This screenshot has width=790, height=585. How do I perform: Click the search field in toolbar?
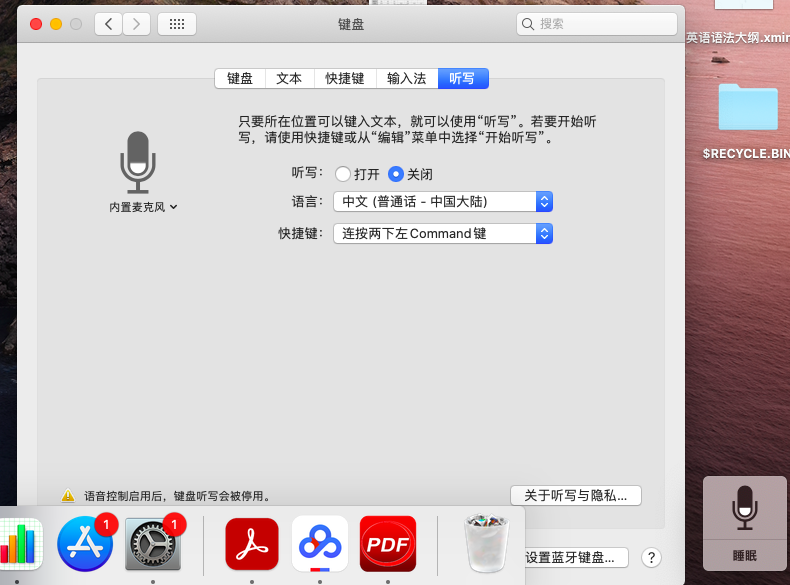597,24
